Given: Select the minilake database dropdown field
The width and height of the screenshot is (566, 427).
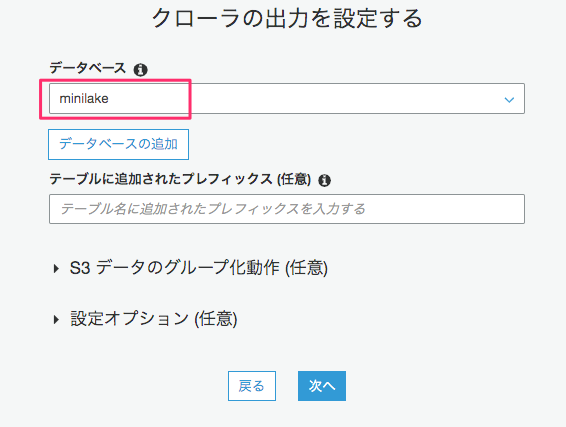Looking at the screenshot, I should click(287, 99).
